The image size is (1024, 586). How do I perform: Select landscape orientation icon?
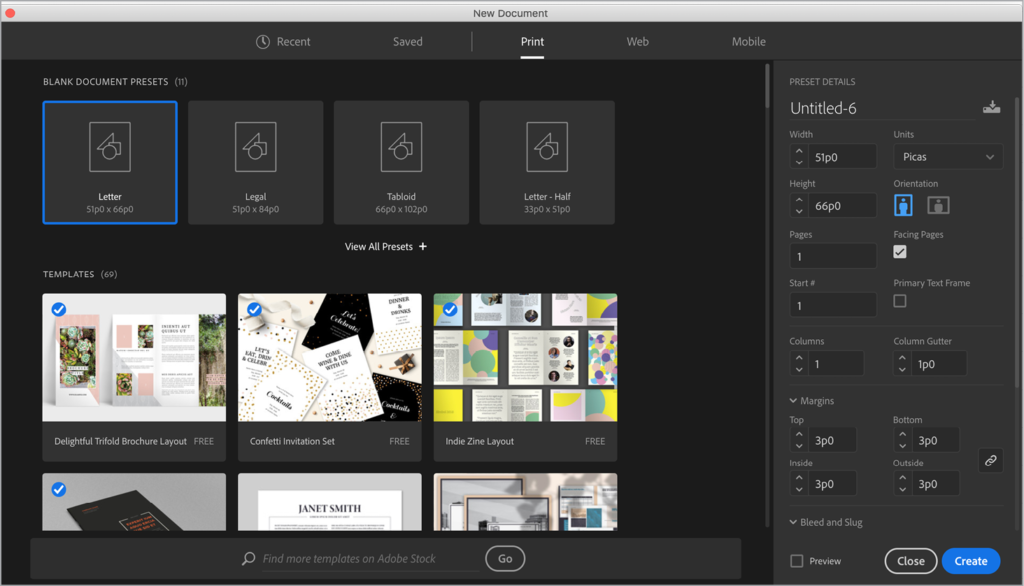click(x=938, y=205)
